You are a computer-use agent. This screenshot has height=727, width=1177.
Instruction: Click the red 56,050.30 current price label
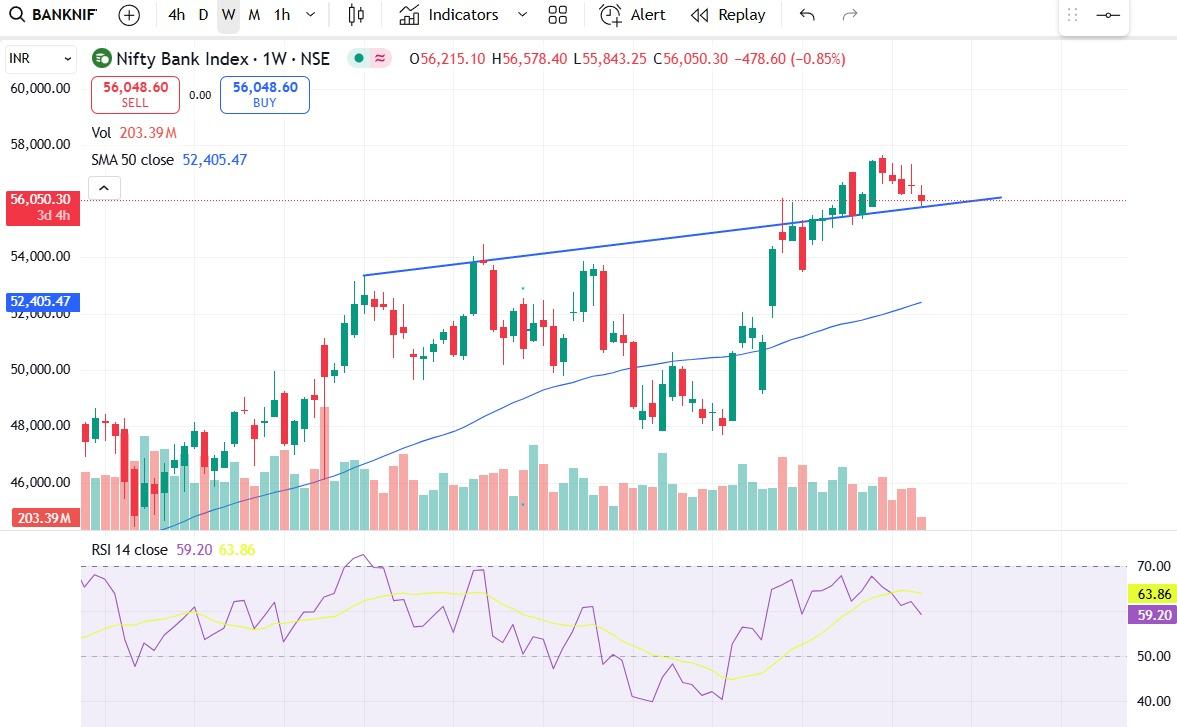click(43, 208)
